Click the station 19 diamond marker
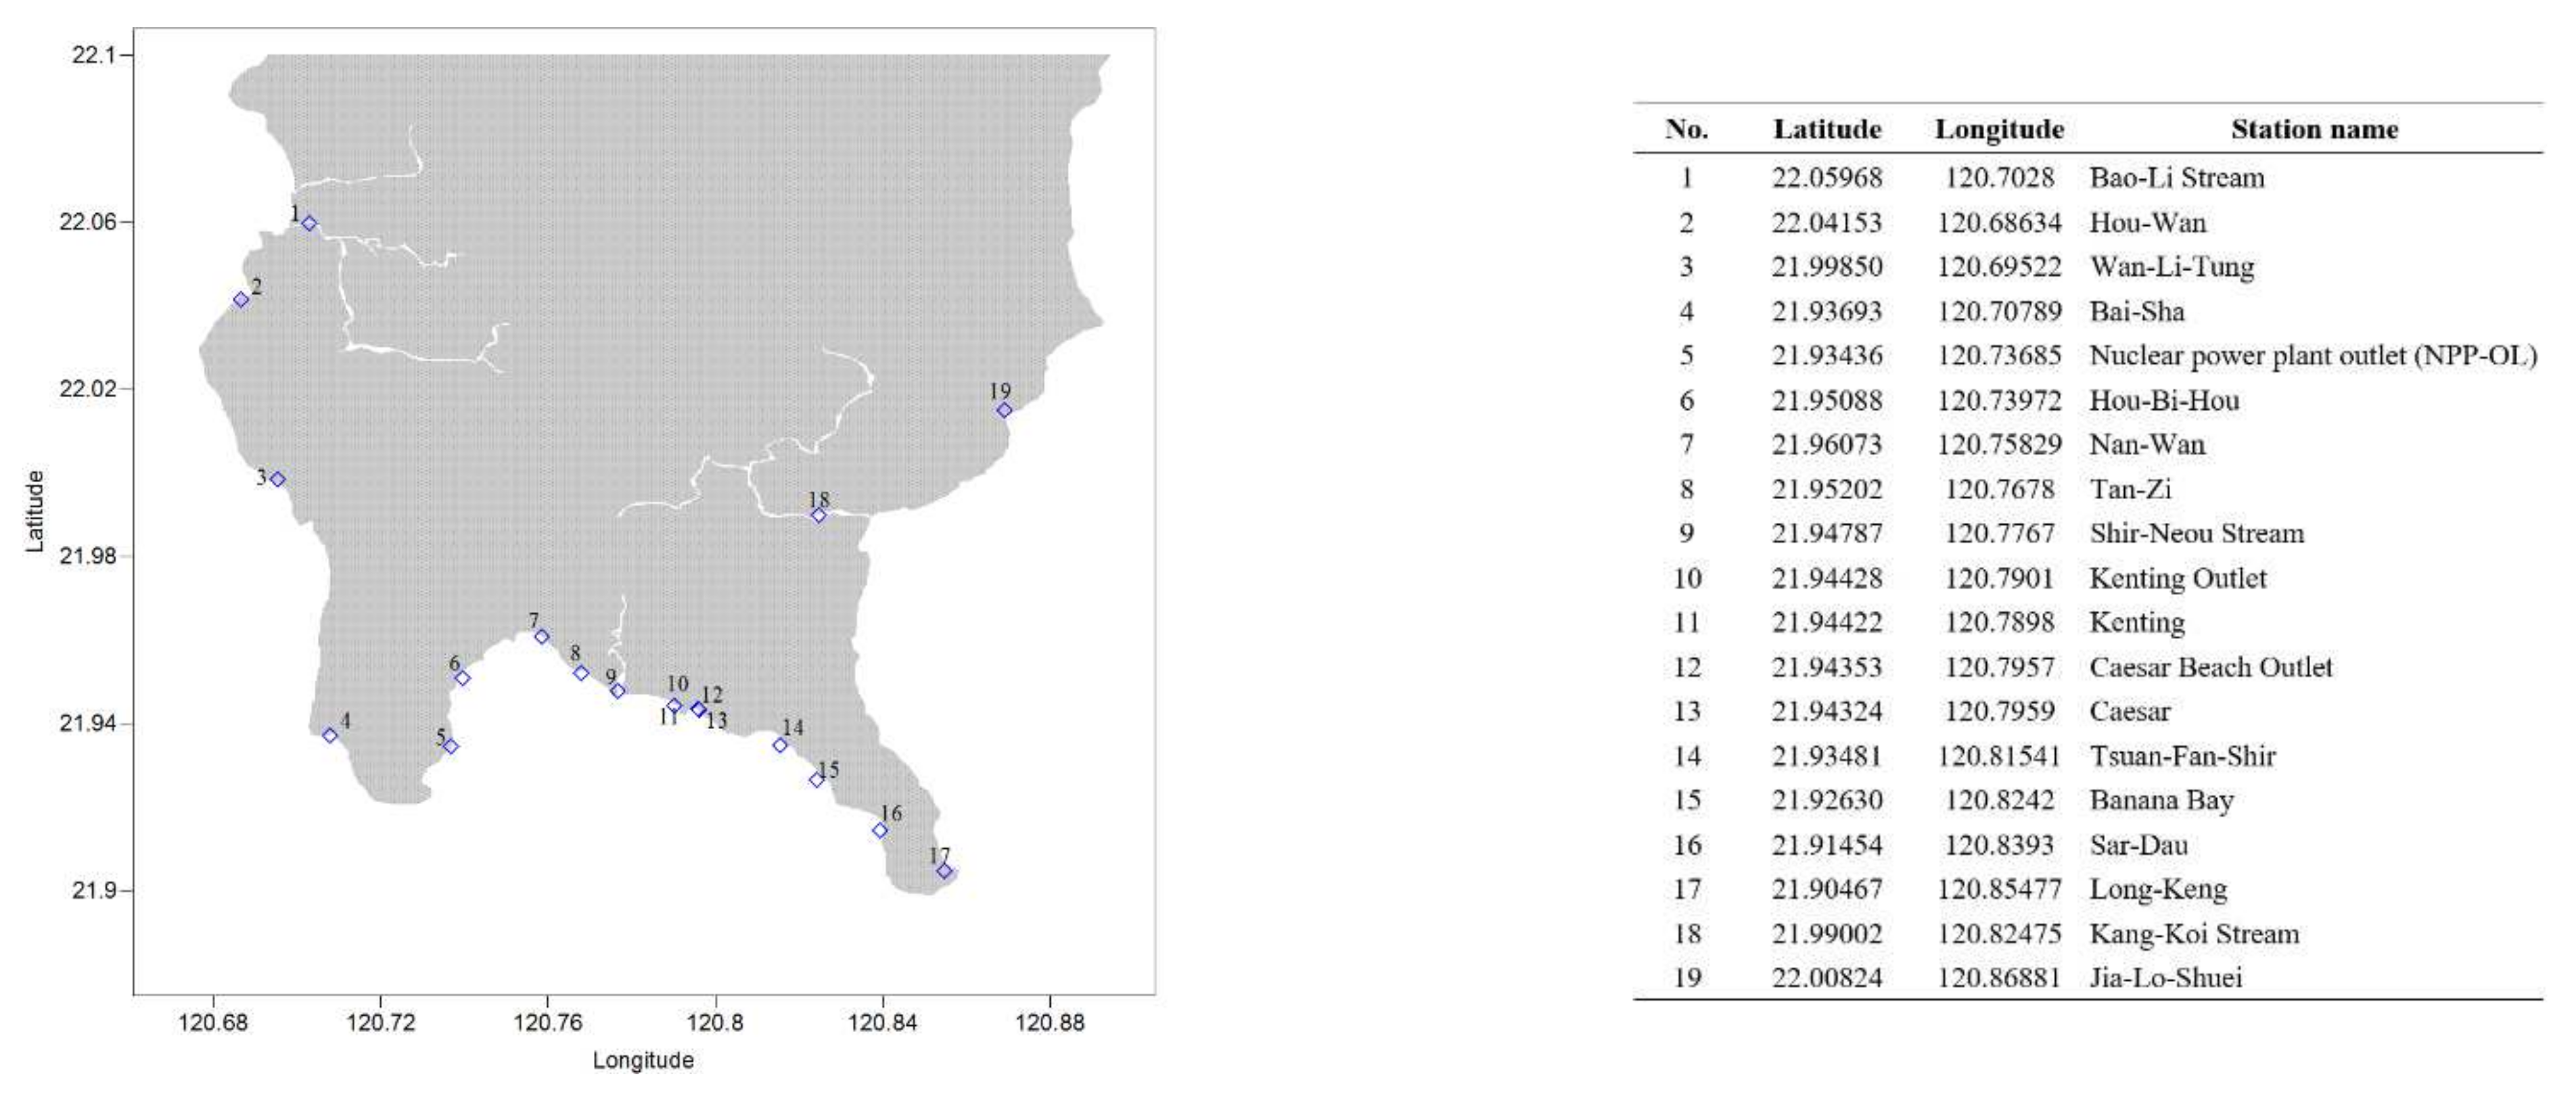 (x=1004, y=410)
